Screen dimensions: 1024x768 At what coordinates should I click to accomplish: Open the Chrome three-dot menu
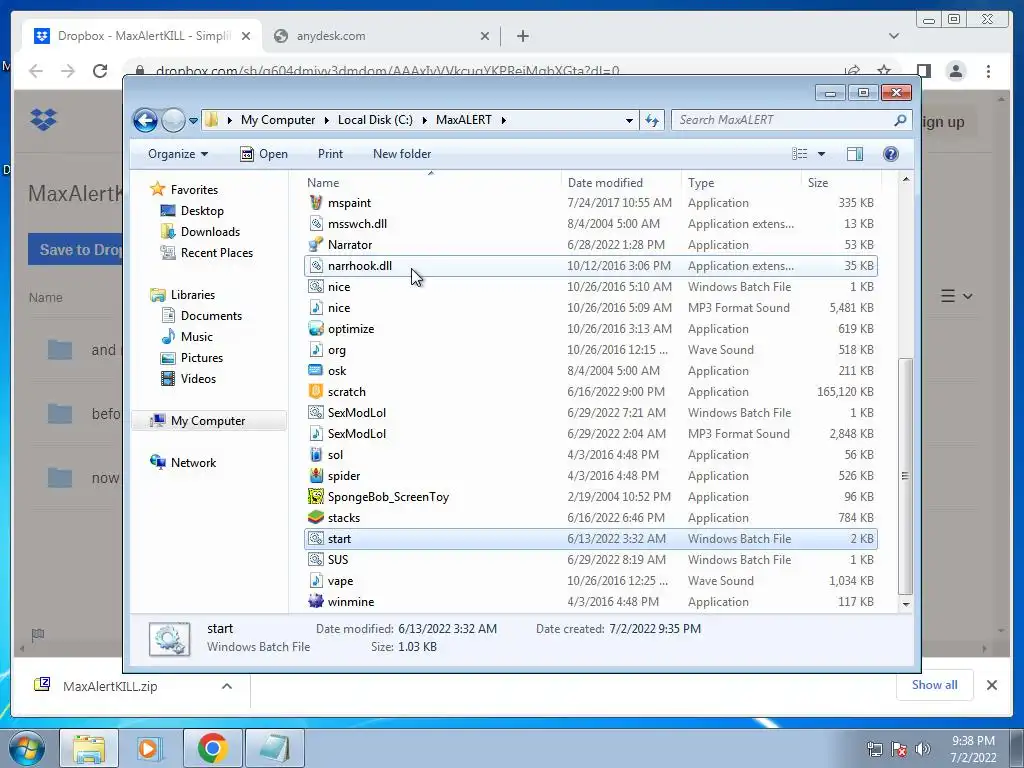[x=988, y=71]
